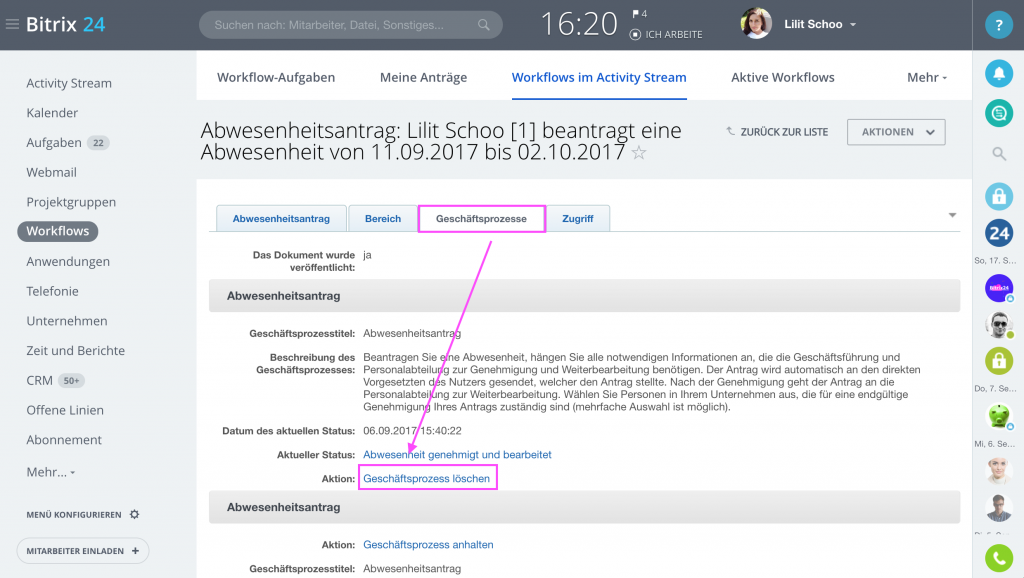The height and width of the screenshot is (578, 1024).
Task: Click the plus icon on Mitarbeiter einladen
Action: coord(135,551)
